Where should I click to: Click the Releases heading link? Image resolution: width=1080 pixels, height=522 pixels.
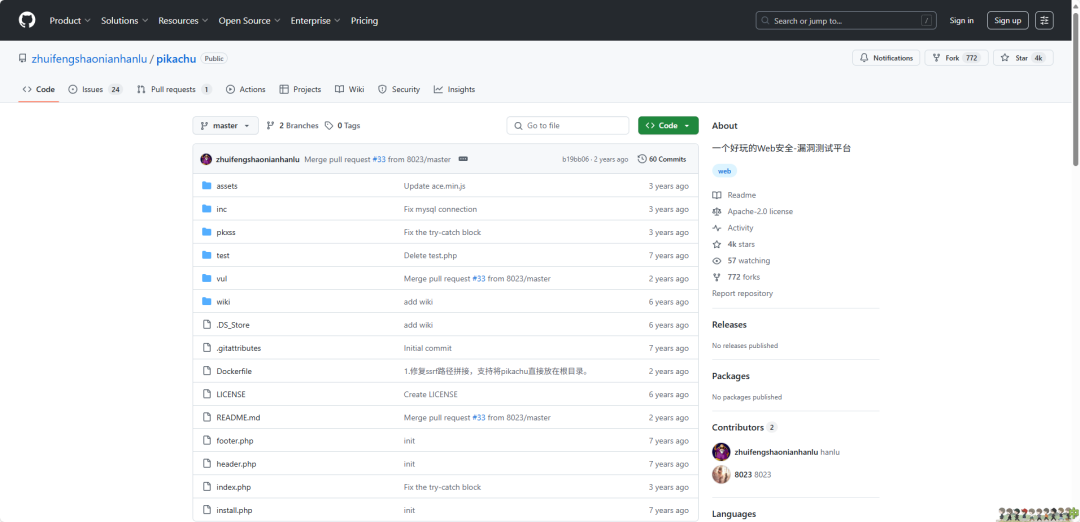[729, 324]
